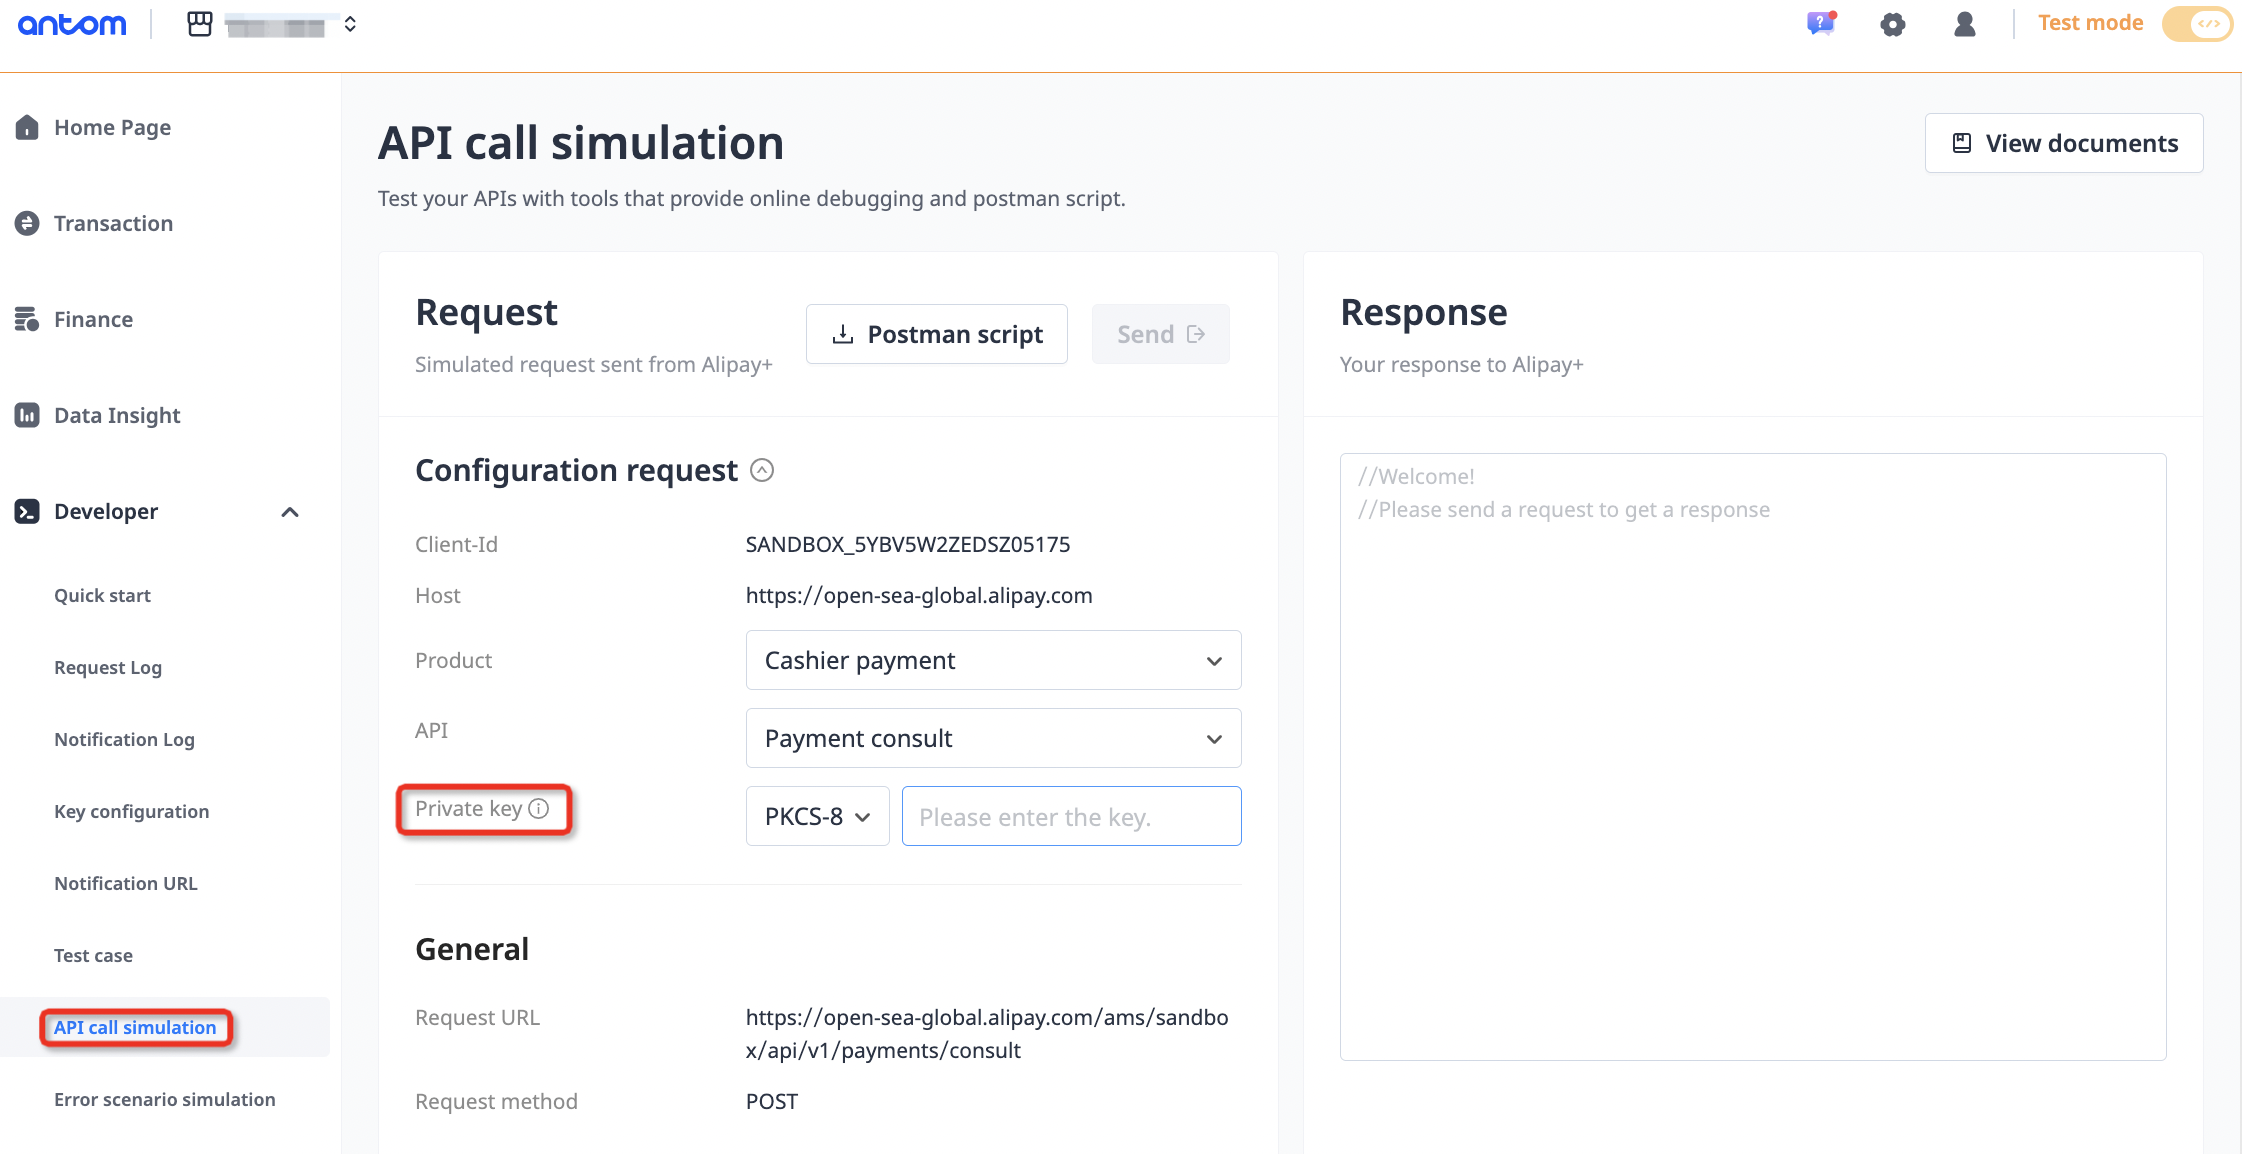Toggle the Test mode switch
2242x1154 pixels.
2196,23
